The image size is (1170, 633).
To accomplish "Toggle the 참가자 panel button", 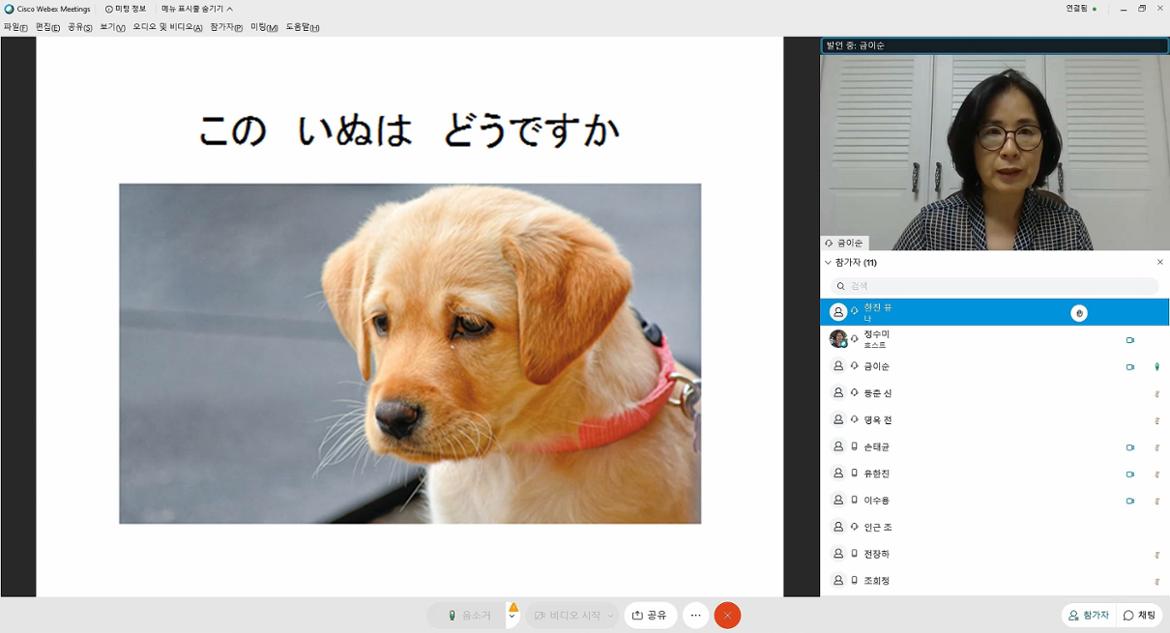I will click(x=1088, y=616).
